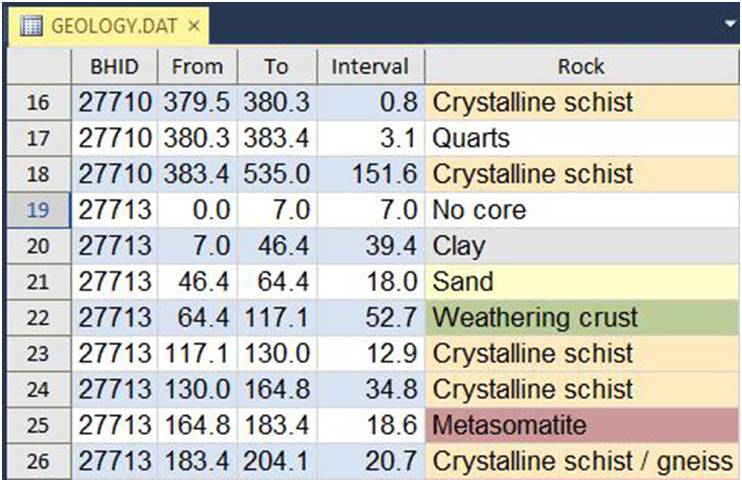Click the Crystalline schist / gneiss cell
This screenshot has height=482, width=742.
[582, 461]
